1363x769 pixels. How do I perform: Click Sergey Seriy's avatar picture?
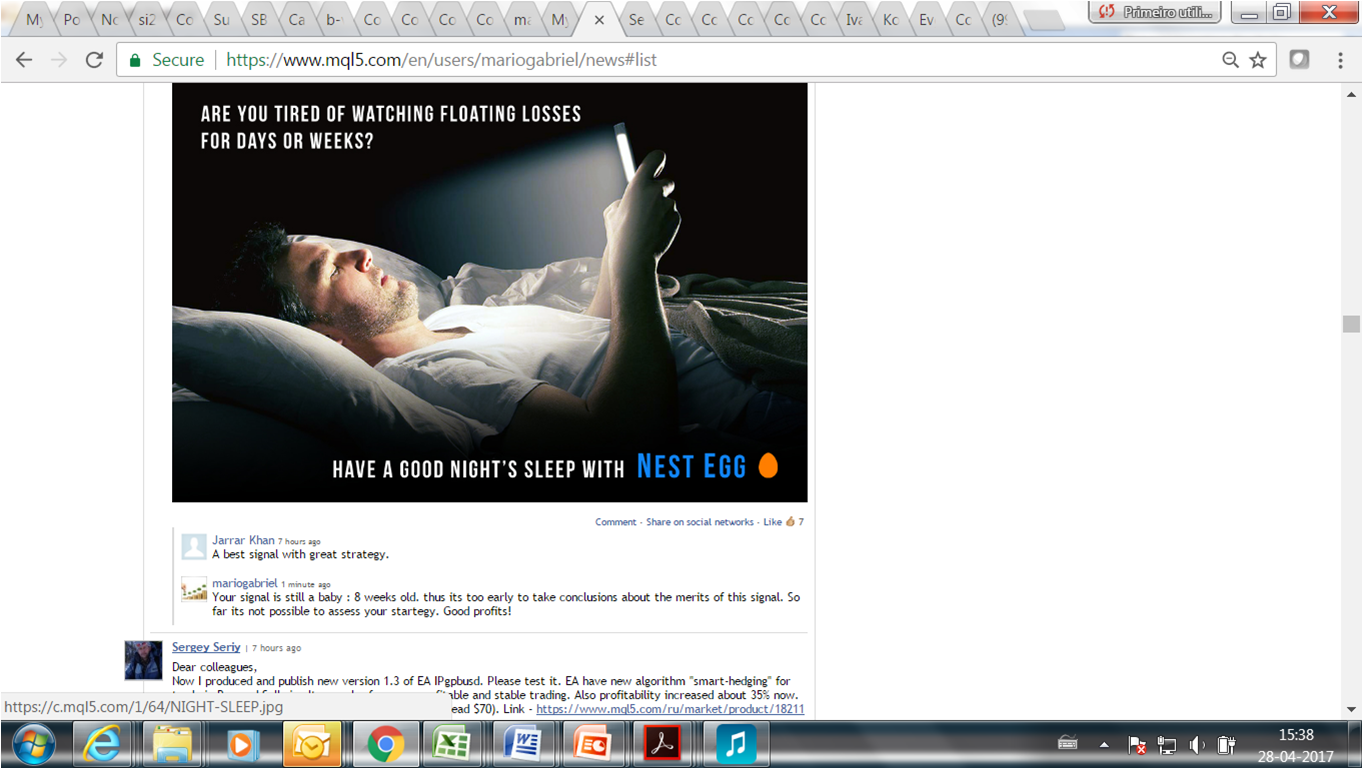(143, 661)
